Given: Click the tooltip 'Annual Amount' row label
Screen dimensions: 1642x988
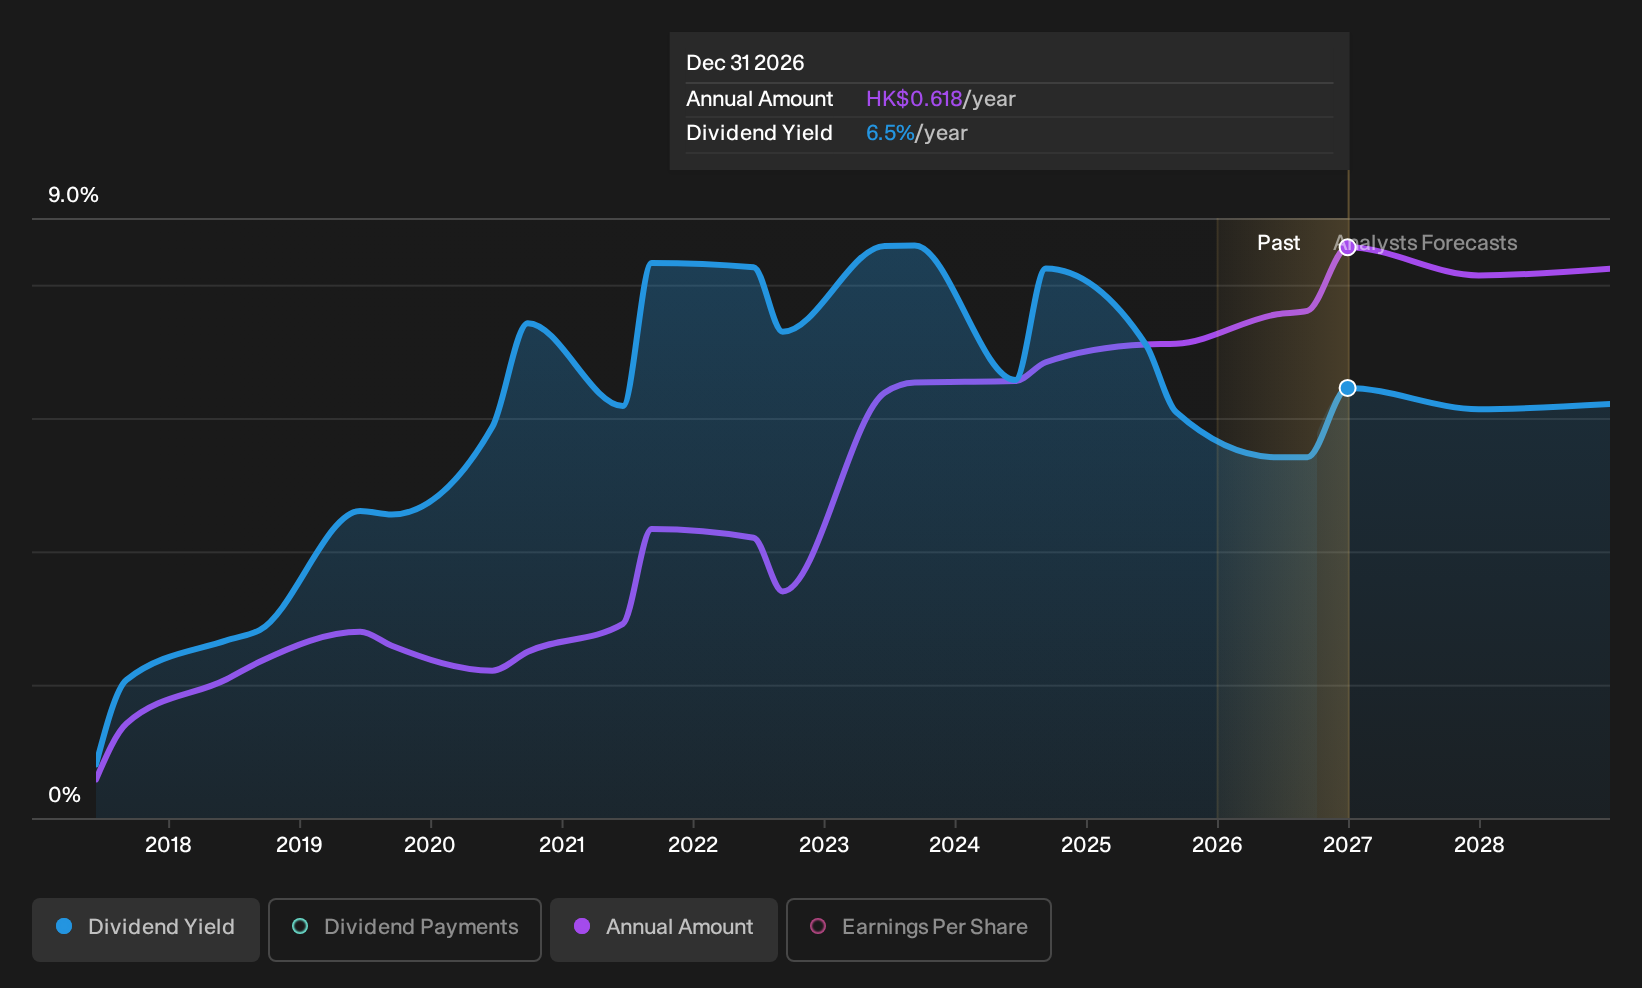Looking at the screenshot, I should [x=760, y=99].
